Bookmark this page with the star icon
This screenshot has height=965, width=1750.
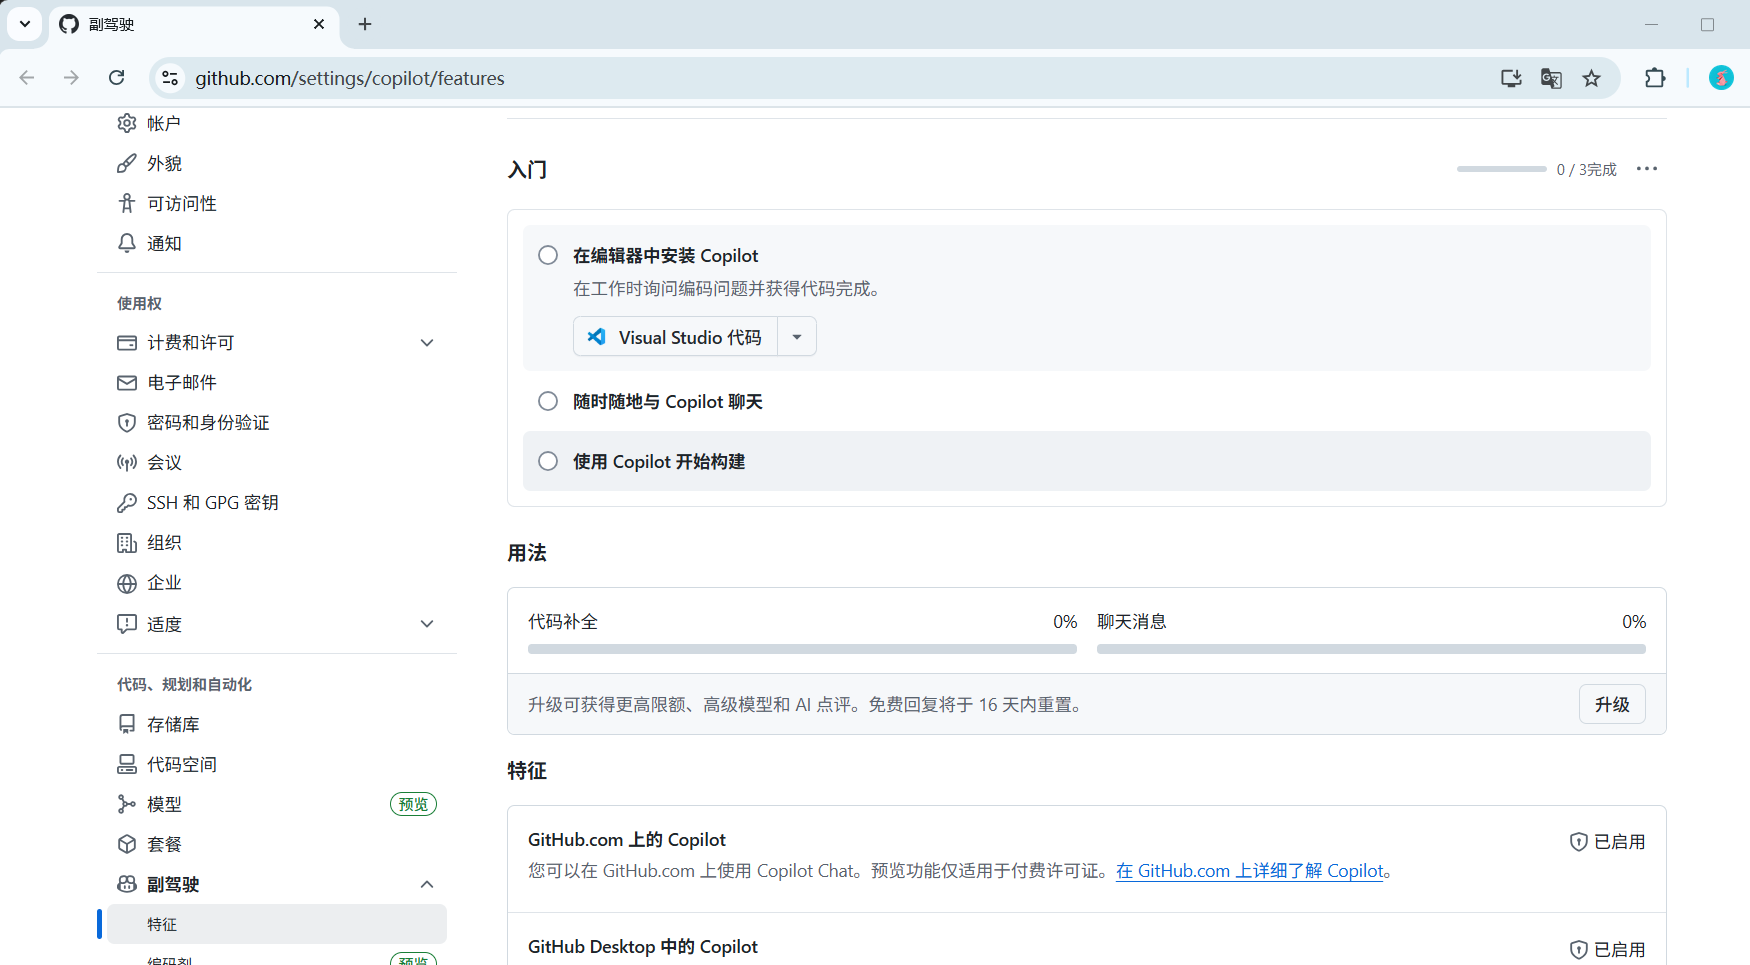tap(1591, 78)
